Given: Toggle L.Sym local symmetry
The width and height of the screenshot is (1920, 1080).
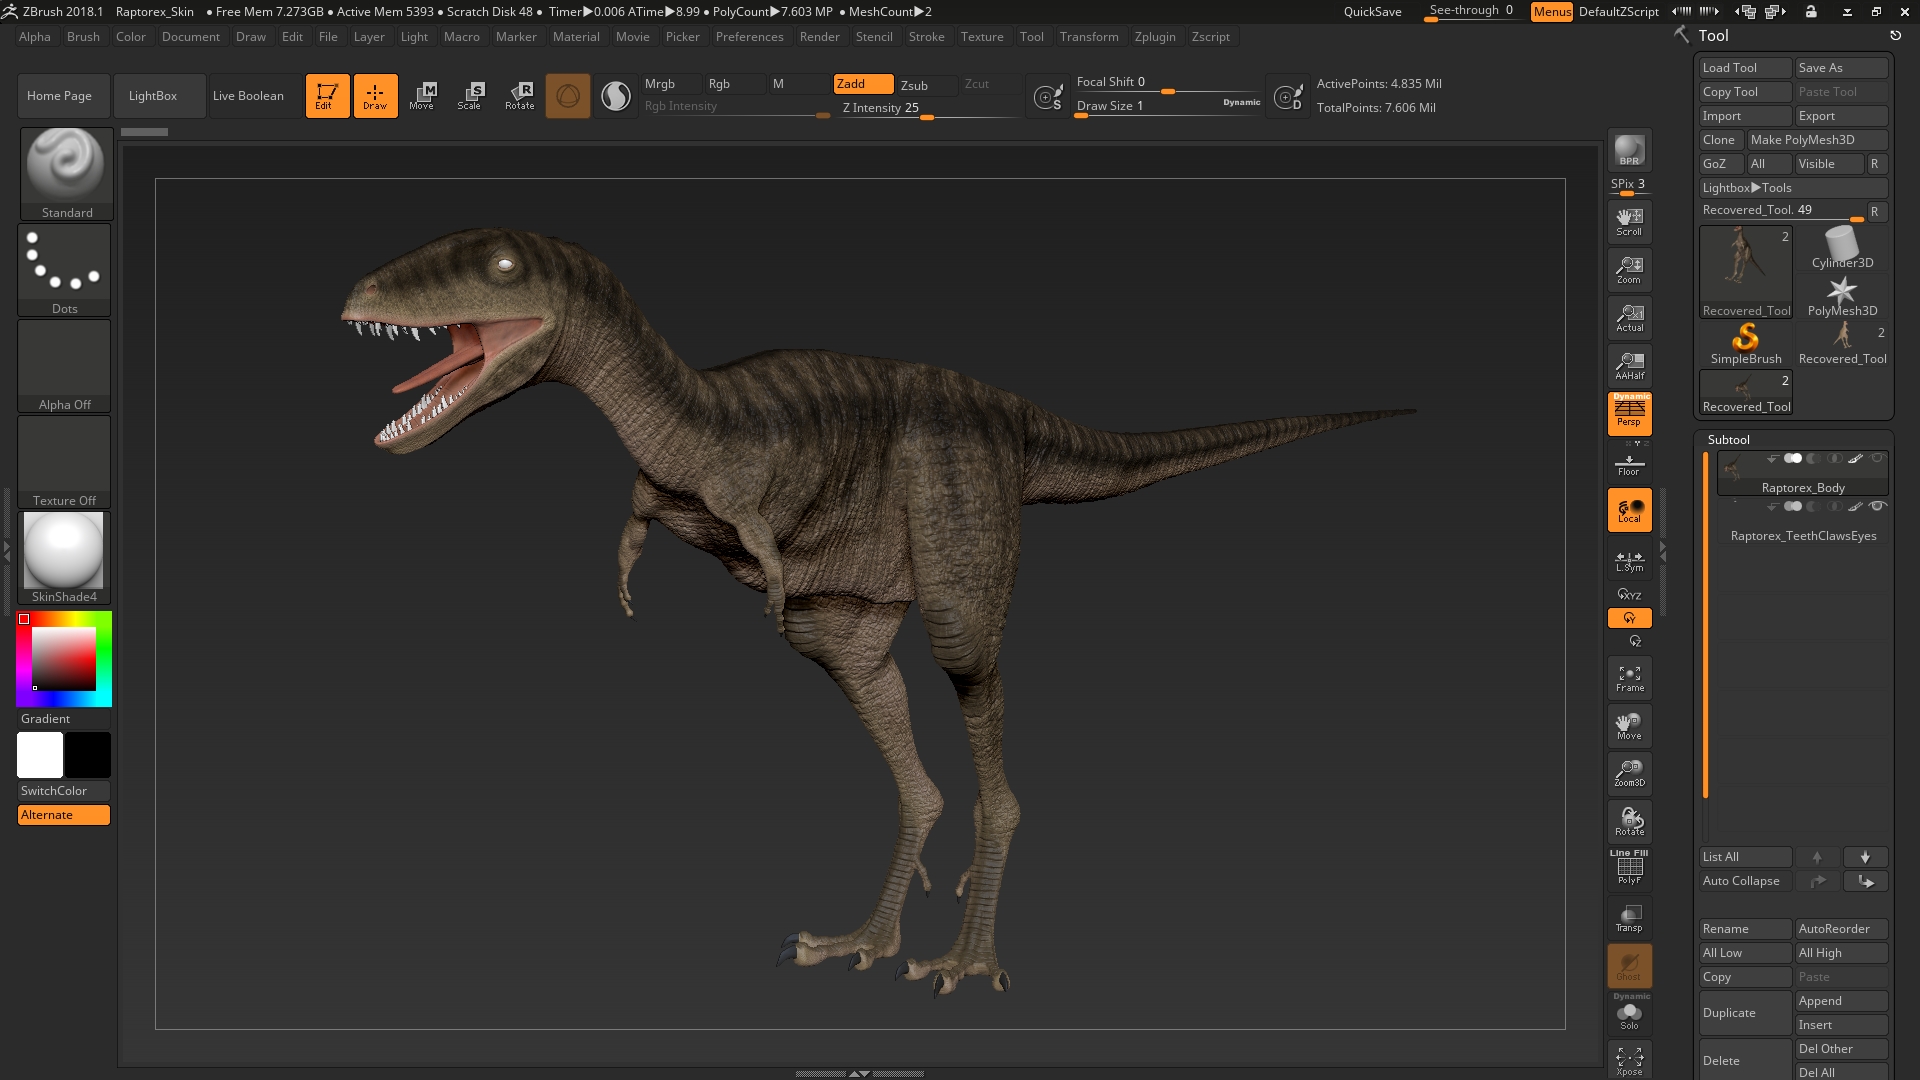Looking at the screenshot, I should point(1629,561).
